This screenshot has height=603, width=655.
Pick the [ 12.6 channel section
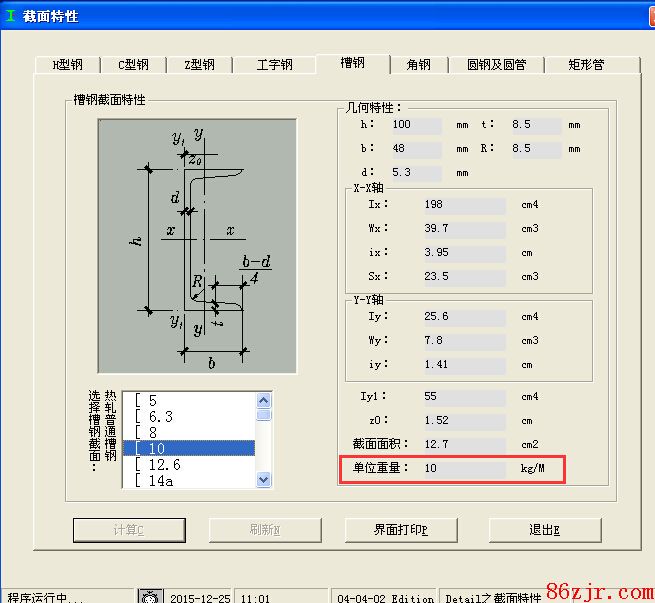click(x=190, y=464)
